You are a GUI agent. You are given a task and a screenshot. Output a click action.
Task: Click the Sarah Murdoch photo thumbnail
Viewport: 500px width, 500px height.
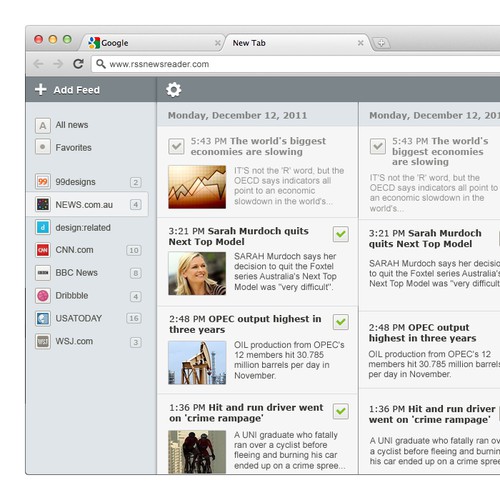197,273
